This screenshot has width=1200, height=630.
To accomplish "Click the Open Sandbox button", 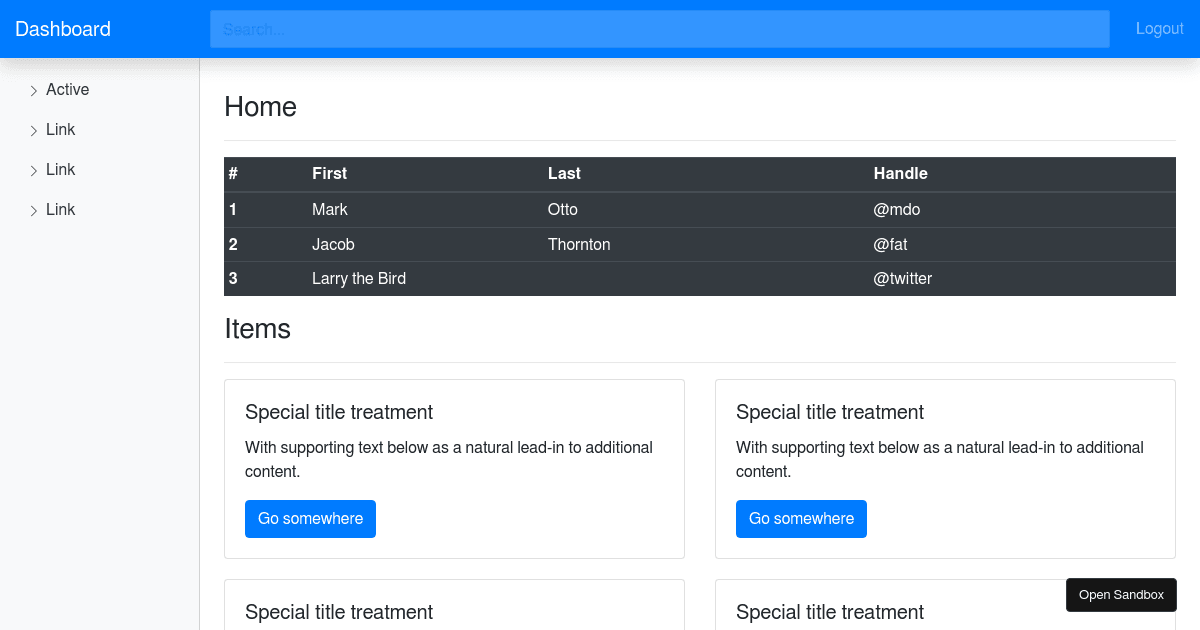I will tap(1121, 594).
